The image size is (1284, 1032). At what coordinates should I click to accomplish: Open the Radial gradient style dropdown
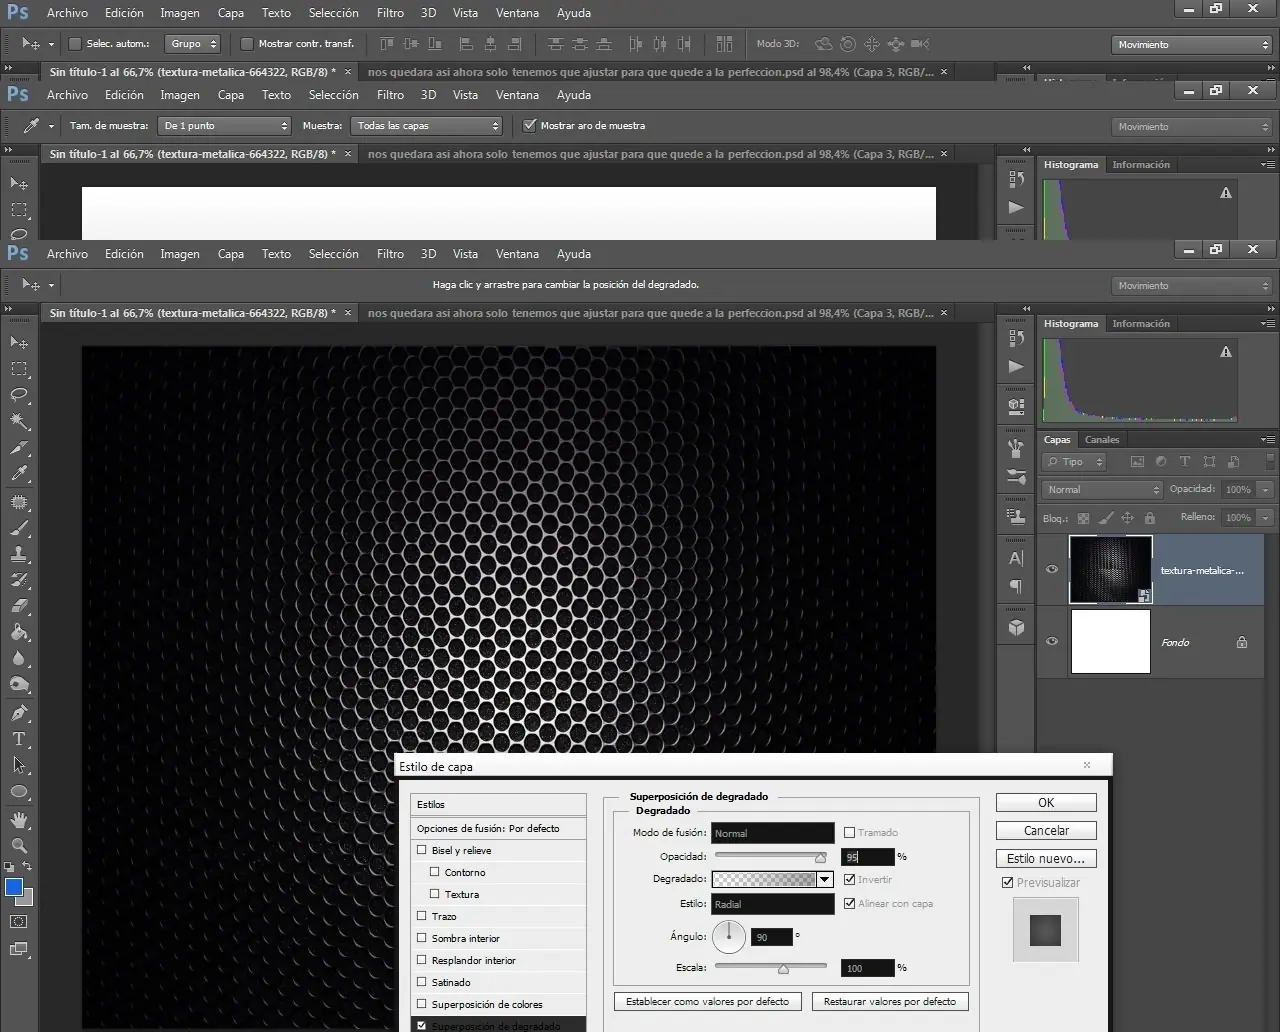pos(773,904)
